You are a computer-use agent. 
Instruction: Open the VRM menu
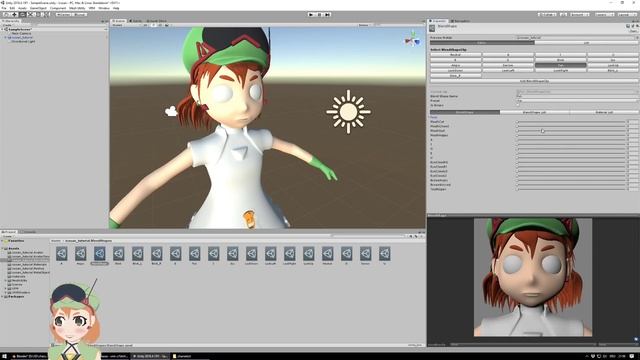pyautogui.click(x=92, y=8)
